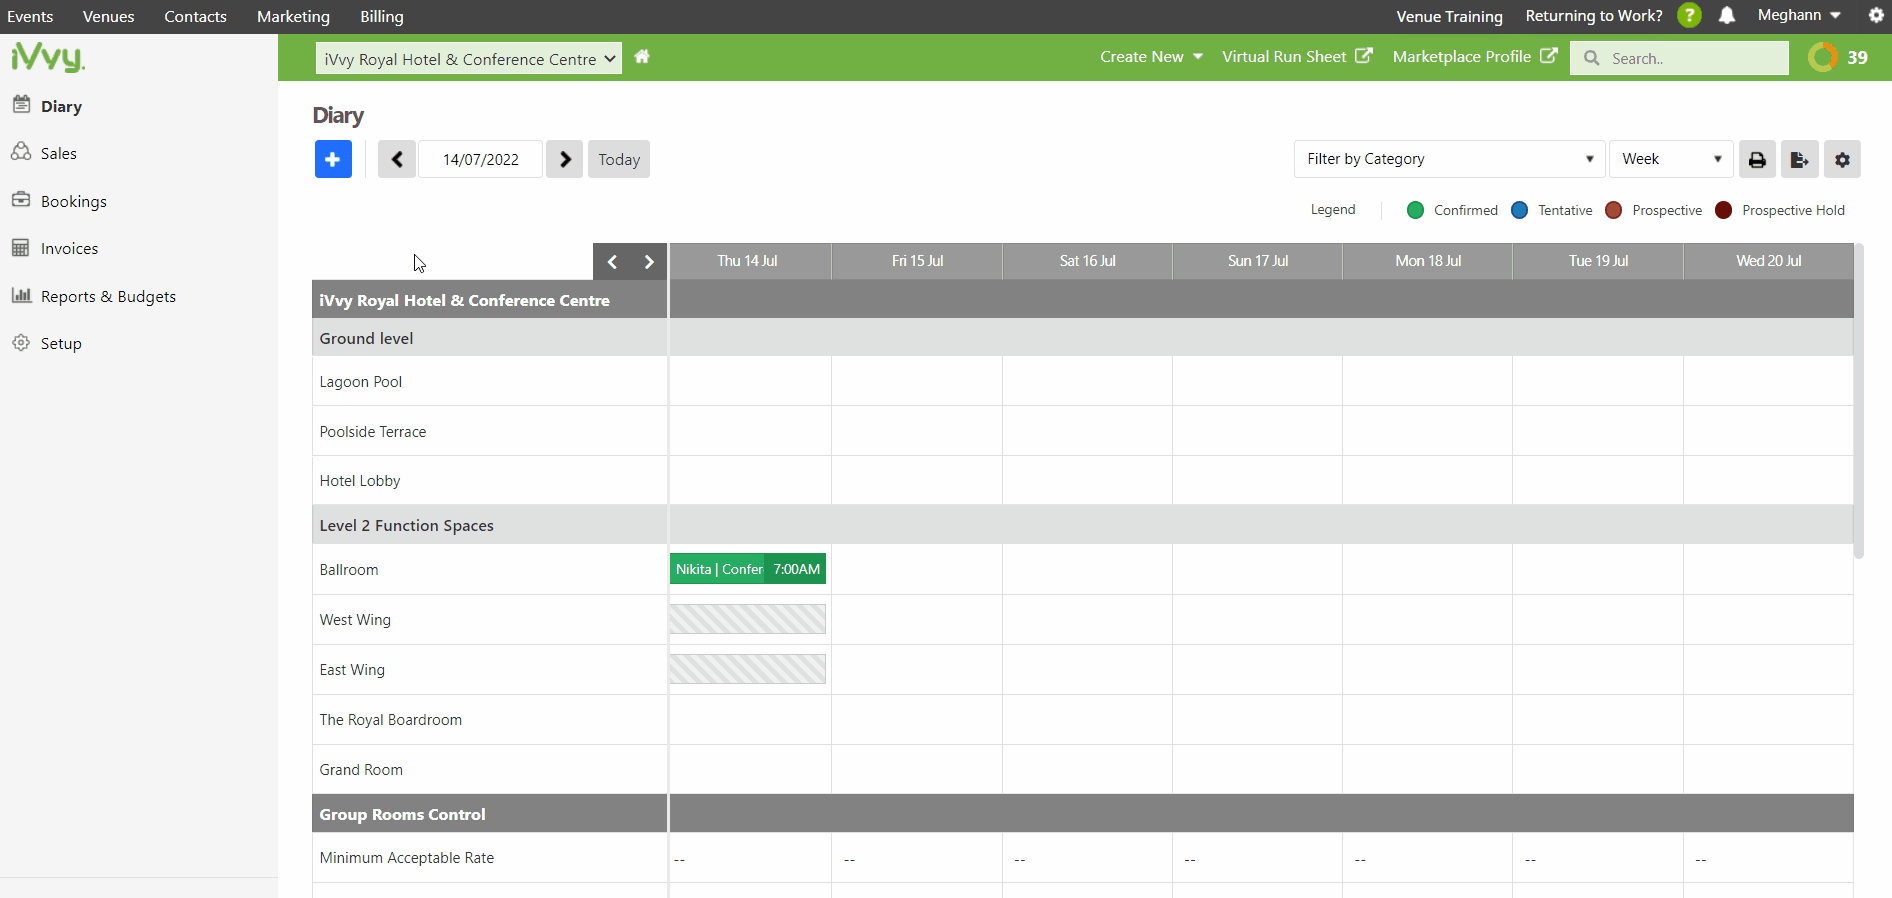Open Nikita Conference 7:00AM booking
The height and width of the screenshot is (898, 1892).
pos(748,569)
